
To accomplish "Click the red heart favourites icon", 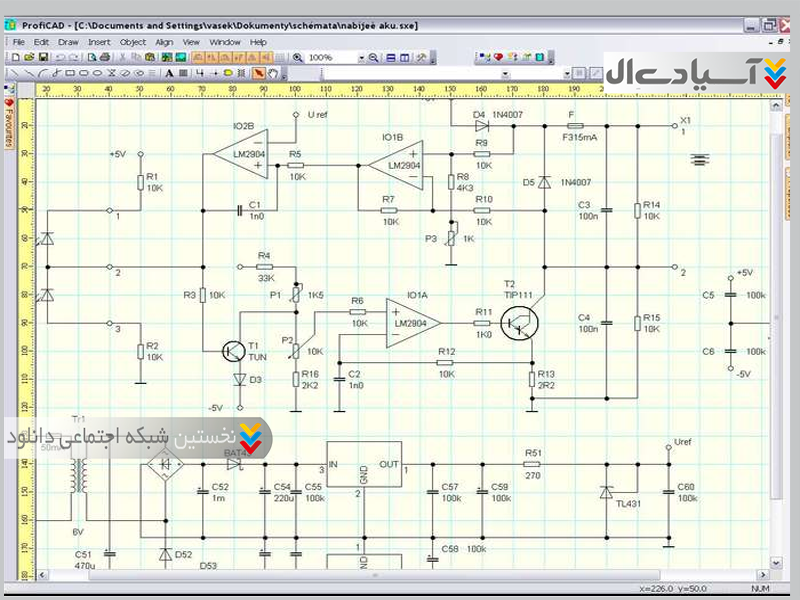I will (x=498, y=58).
